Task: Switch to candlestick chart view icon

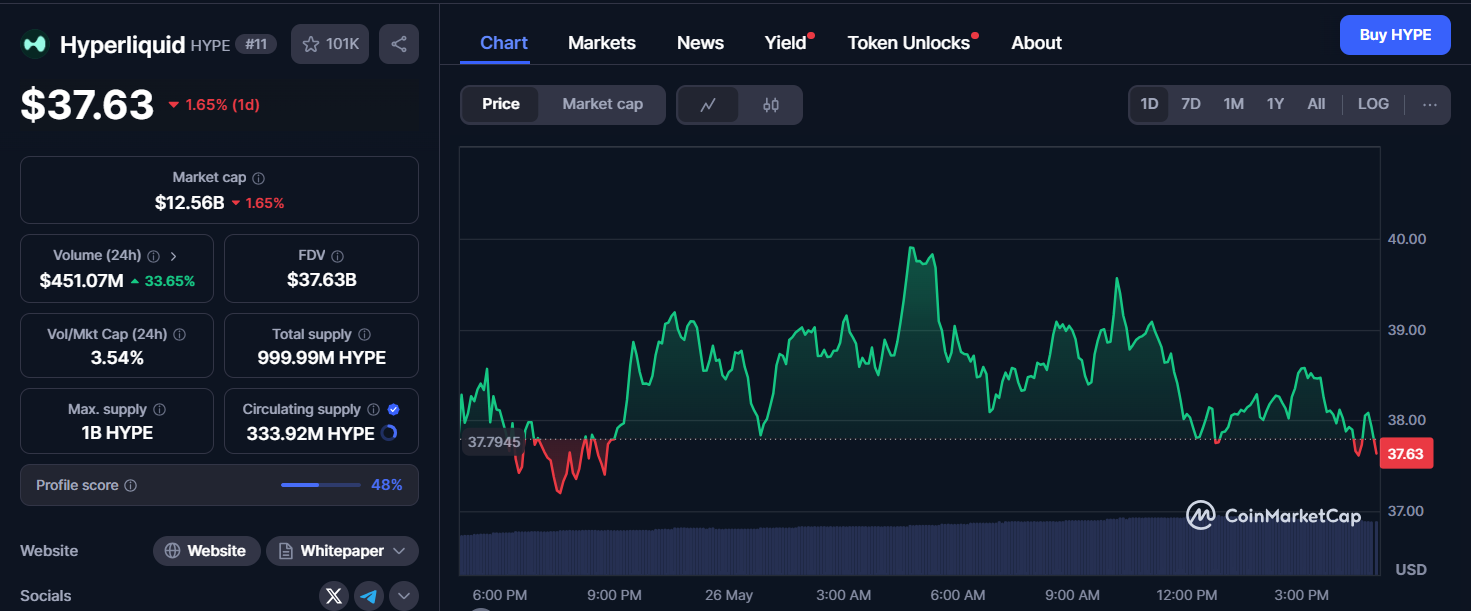Action: pos(771,104)
